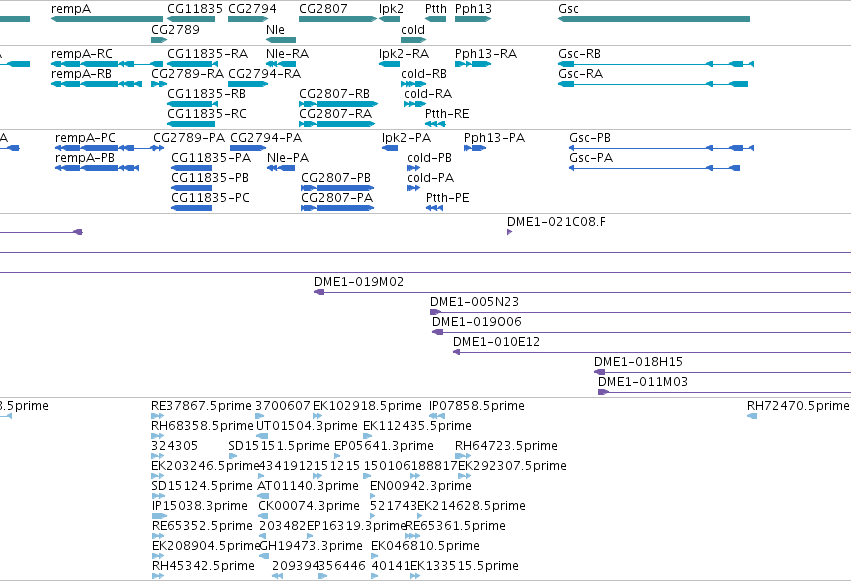Click the Nle-PA protein feature
This screenshot has width=851, height=581.
[281, 168]
